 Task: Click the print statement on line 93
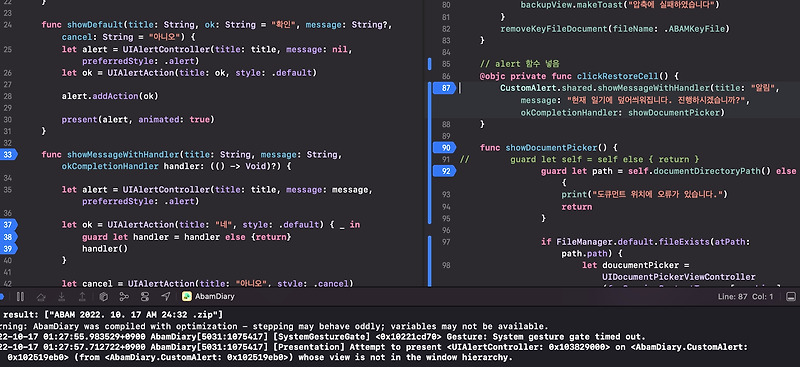coord(644,194)
